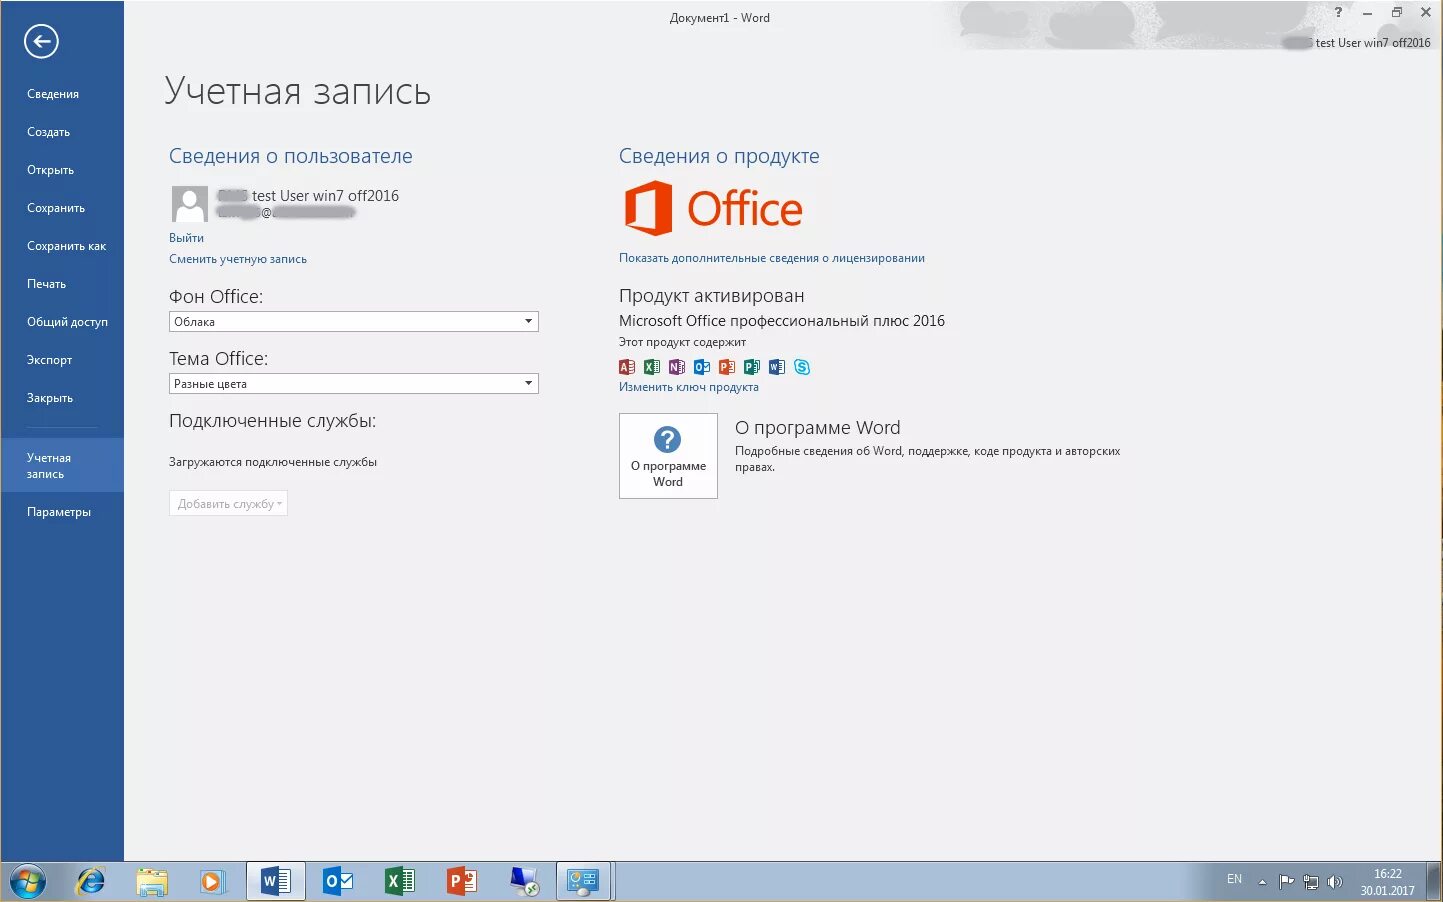Open the О программе Word button
Image resolution: width=1443 pixels, height=902 pixels.
(668, 456)
